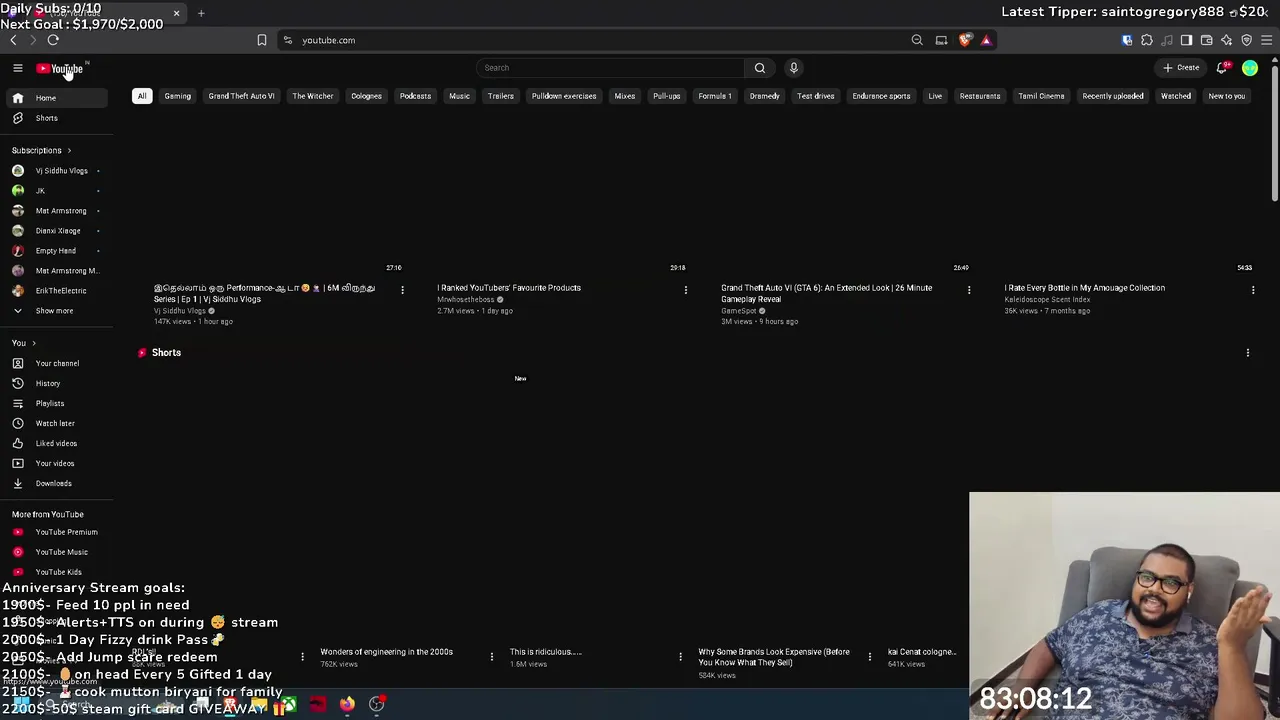Open site settings icon beside youtube.com
Screen dimensions: 1280x720
[x=288, y=40]
